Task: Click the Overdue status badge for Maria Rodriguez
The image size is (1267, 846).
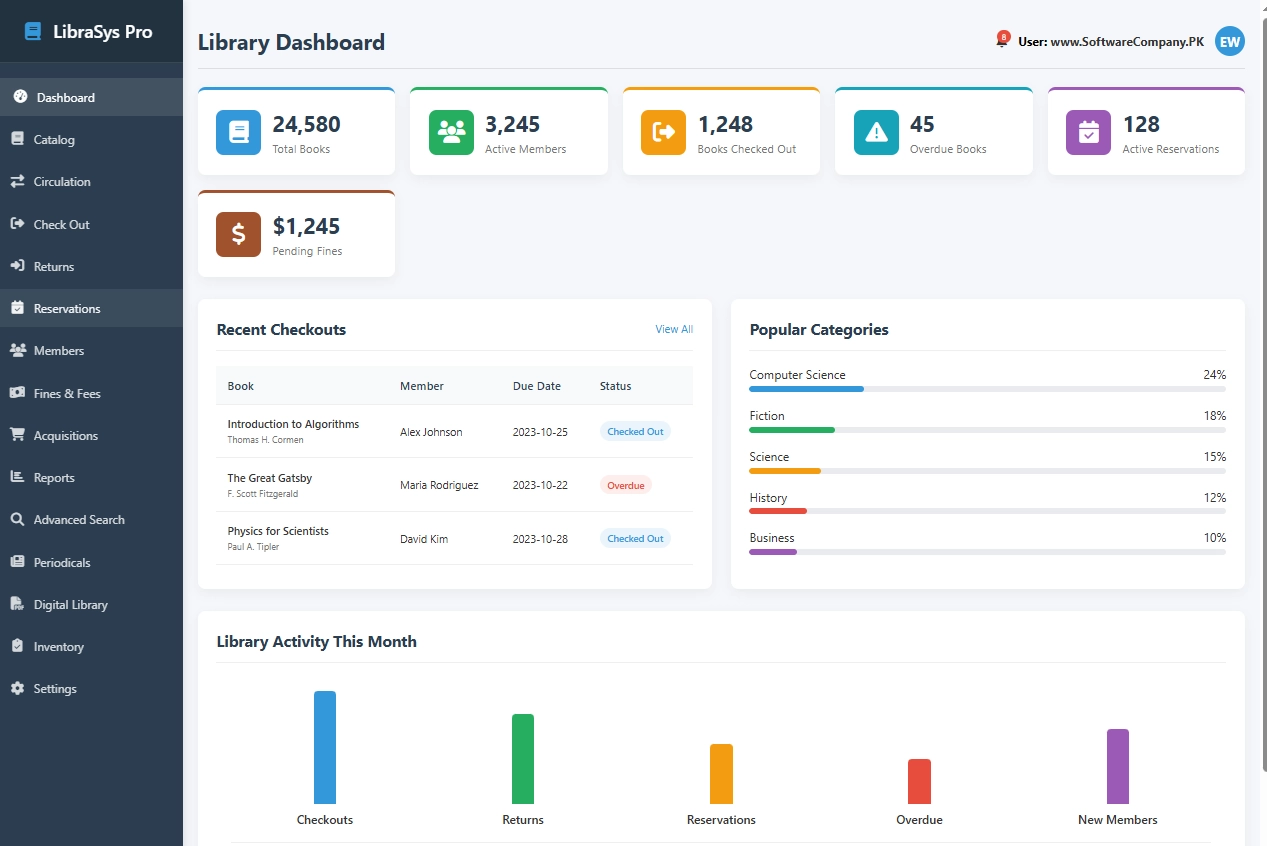Action: coord(625,484)
